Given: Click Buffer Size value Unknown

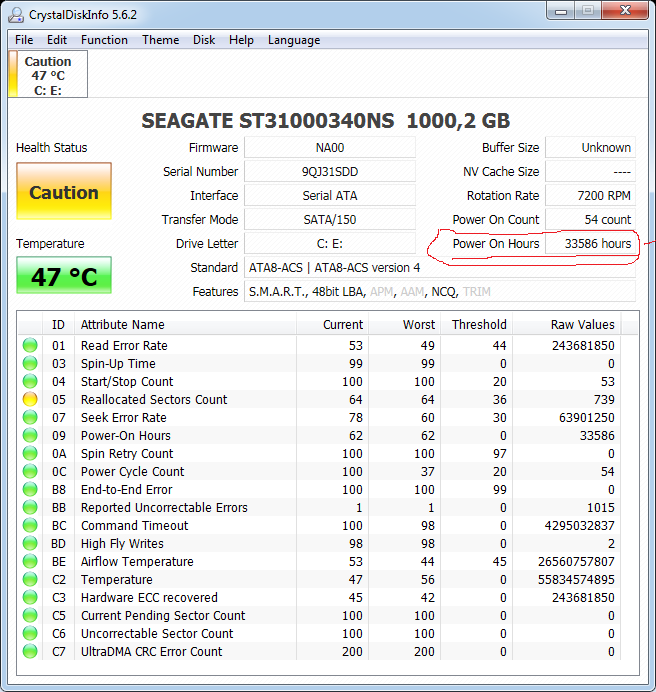Looking at the screenshot, I should click(591, 147).
